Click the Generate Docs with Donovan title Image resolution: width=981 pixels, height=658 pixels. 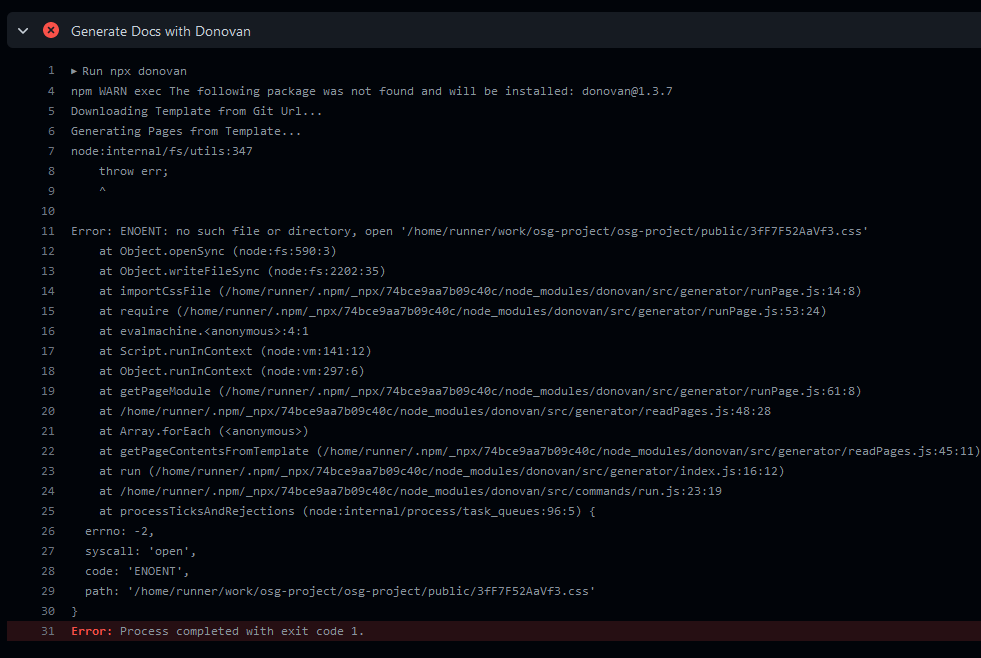pos(161,31)
